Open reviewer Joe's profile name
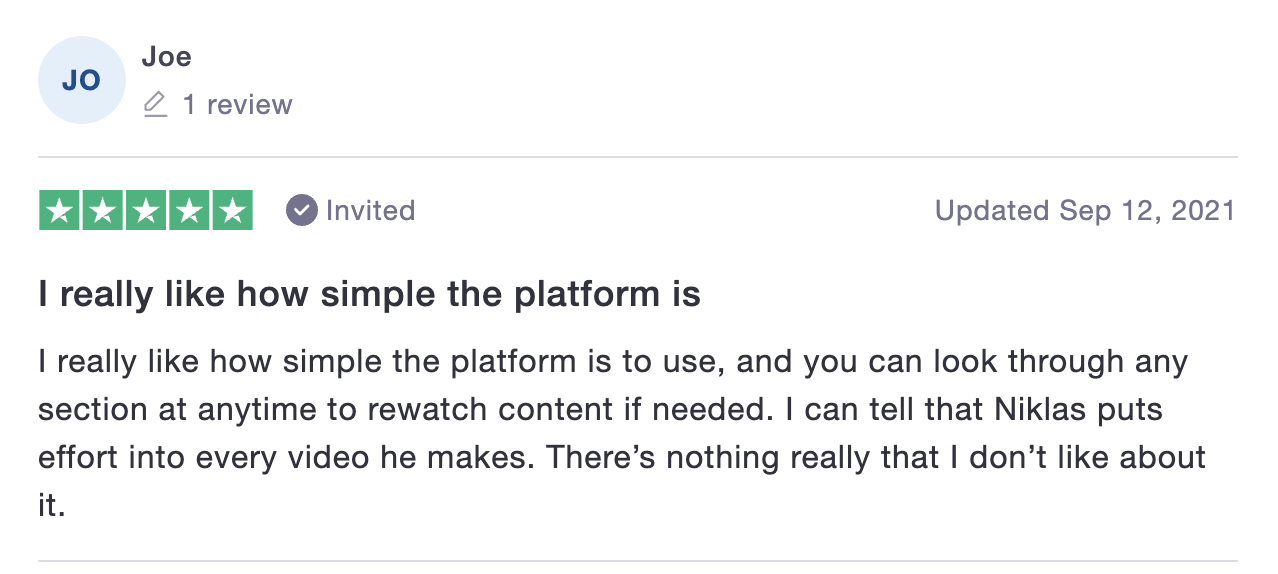The width and height of the screenshot is (1278, 574). (x=166, y=57)
